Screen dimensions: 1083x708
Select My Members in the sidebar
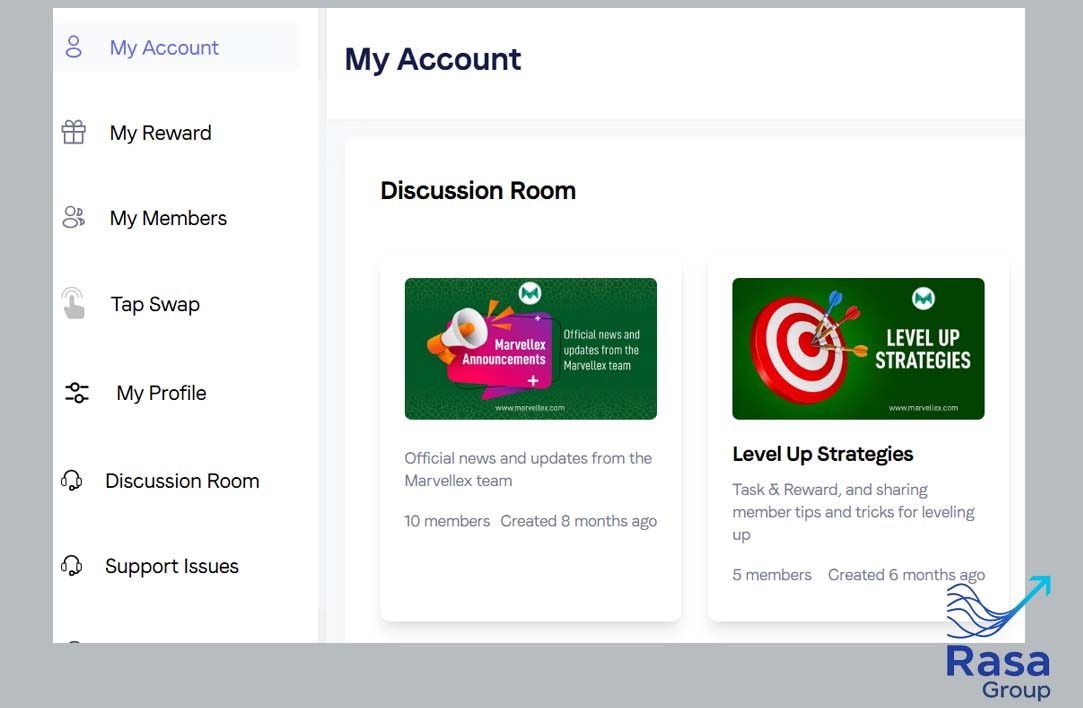[168, 218]
